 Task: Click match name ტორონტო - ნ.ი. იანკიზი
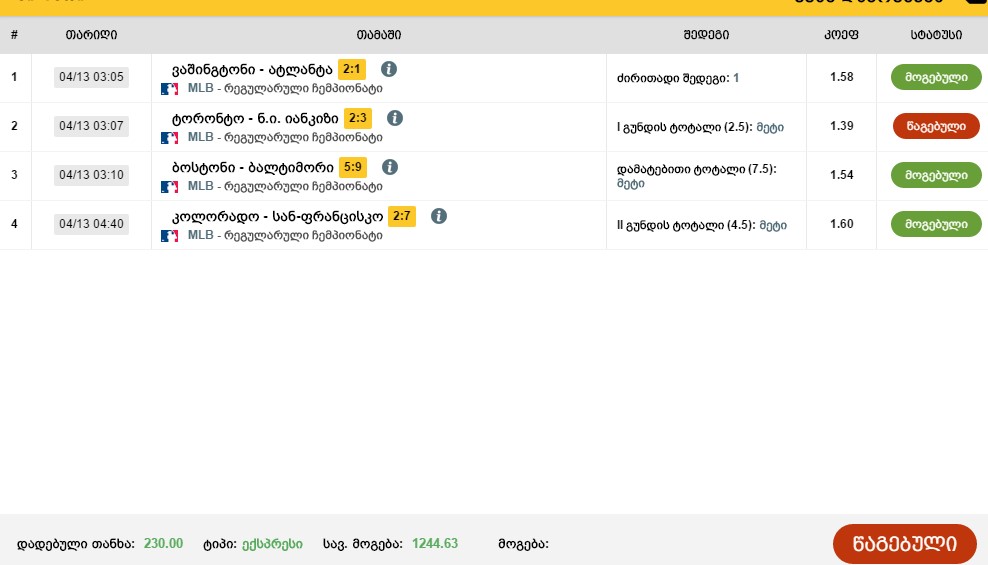pos(255,118)
